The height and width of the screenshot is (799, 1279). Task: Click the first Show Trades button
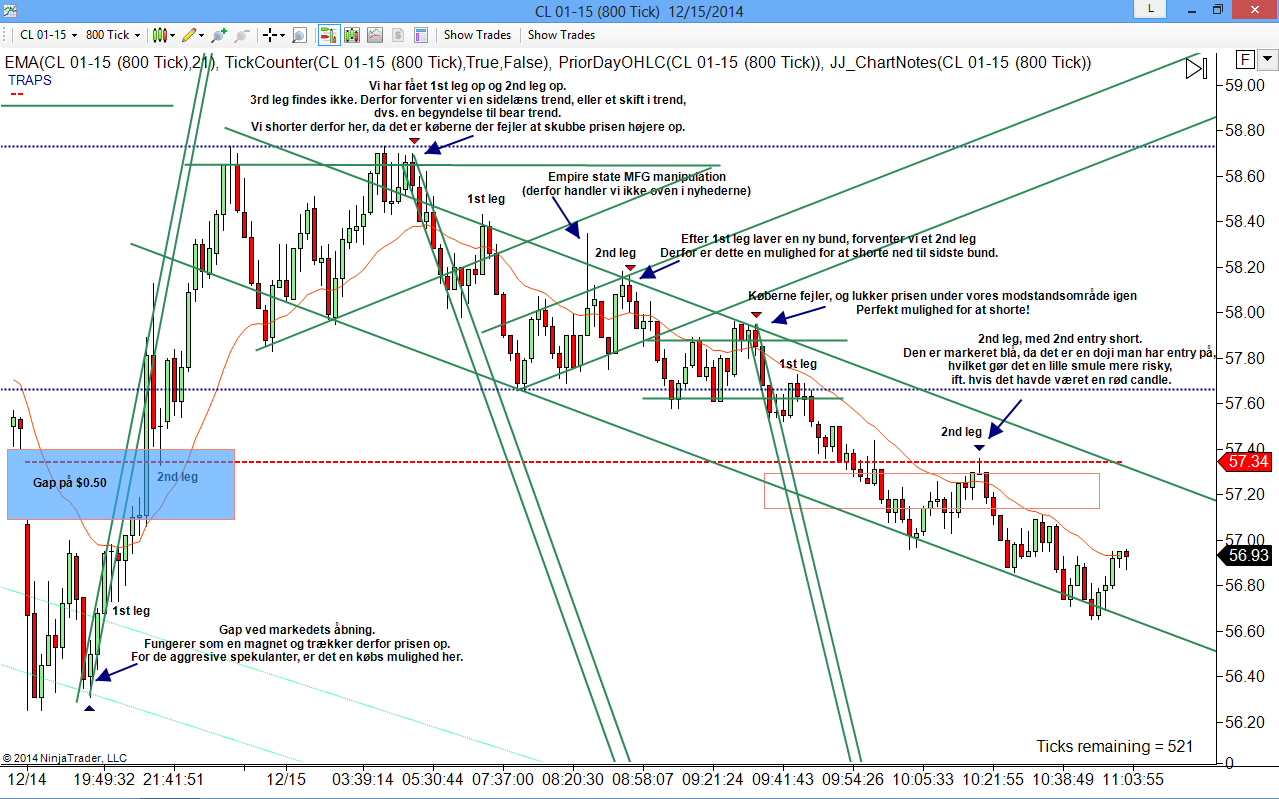(477, 35)
